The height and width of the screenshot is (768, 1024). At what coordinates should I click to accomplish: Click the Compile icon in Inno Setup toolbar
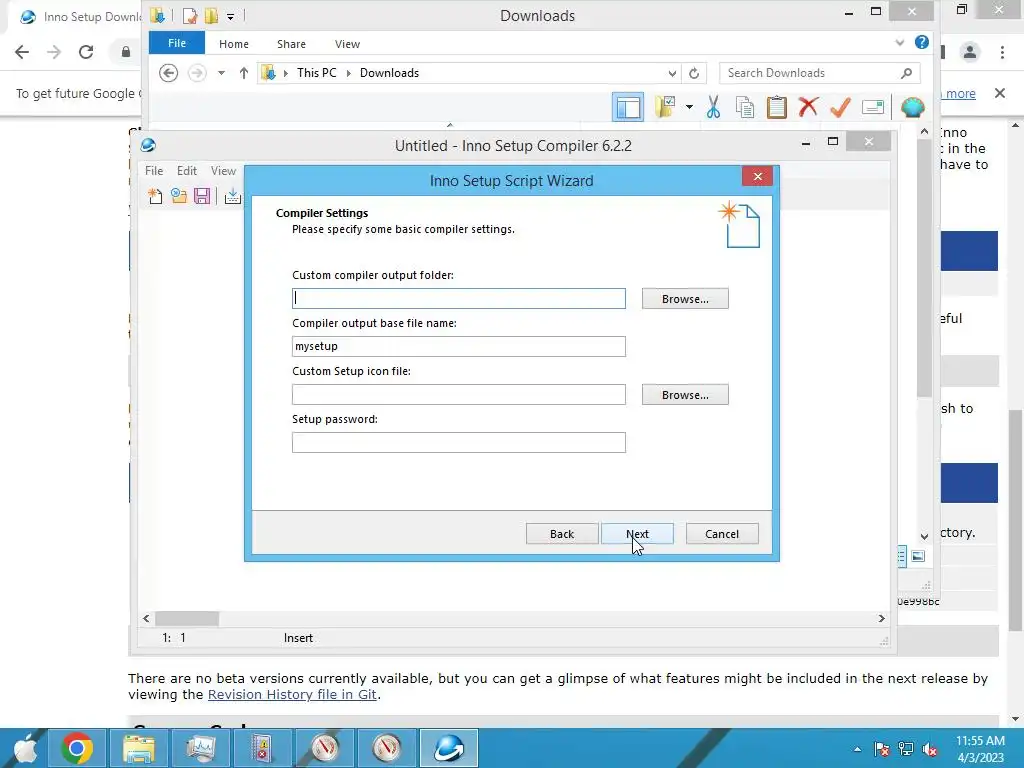[232, 195]
